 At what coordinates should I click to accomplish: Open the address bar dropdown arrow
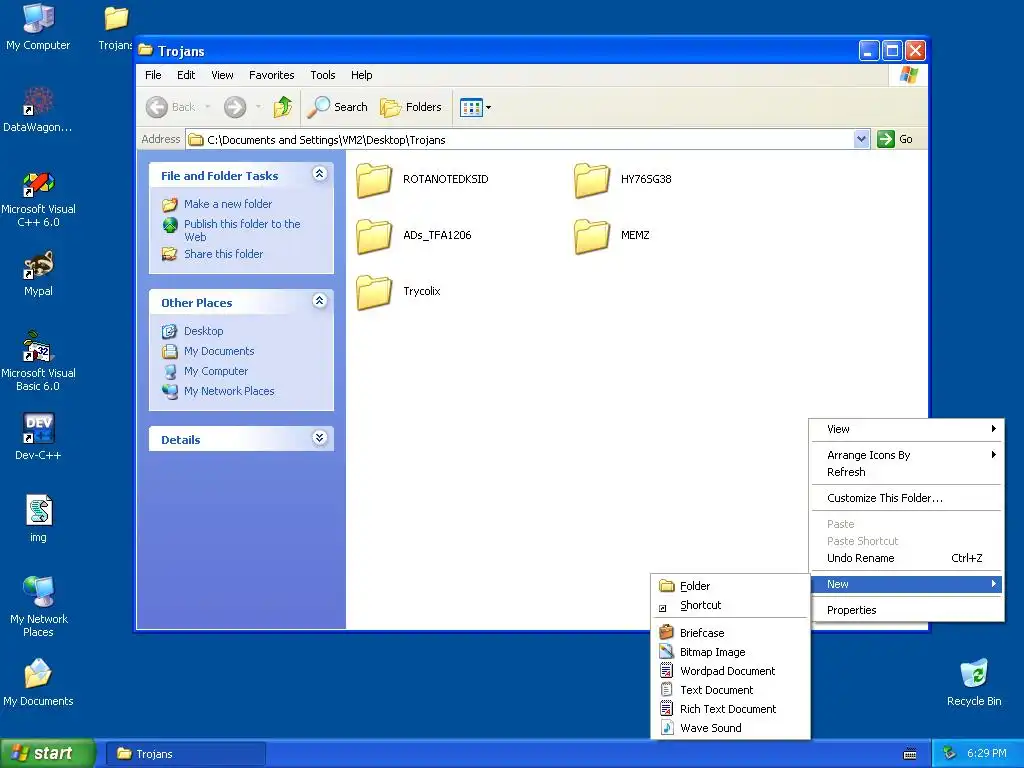[x=861, y=139]
